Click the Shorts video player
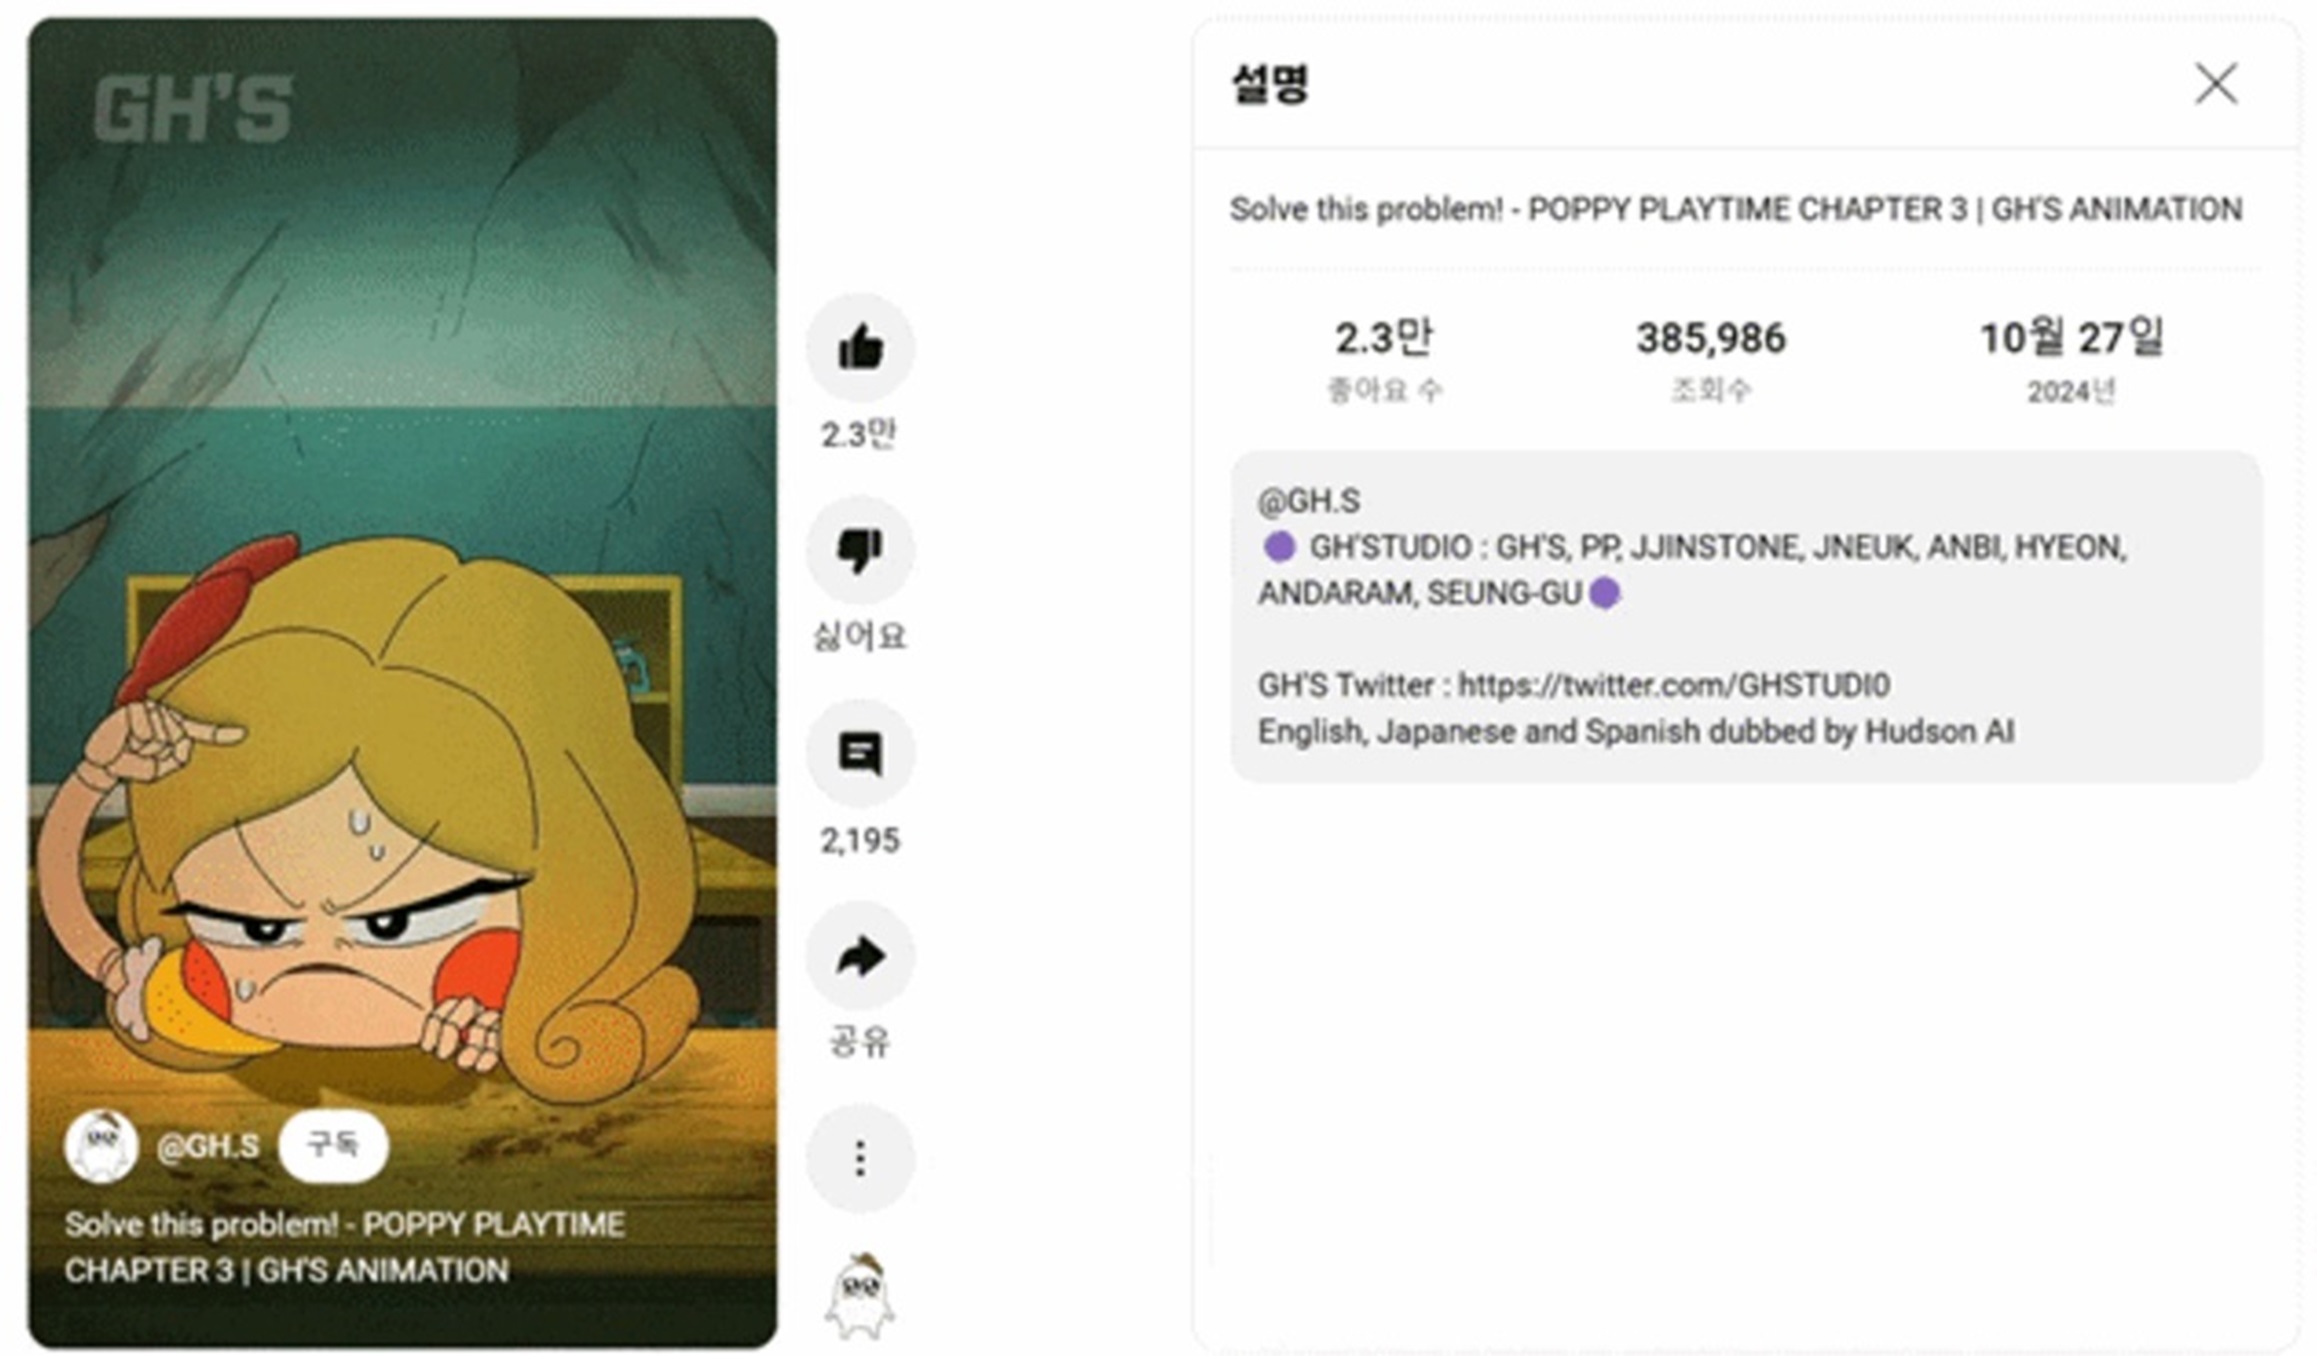2317x1356 pixels. coord(402,683)
